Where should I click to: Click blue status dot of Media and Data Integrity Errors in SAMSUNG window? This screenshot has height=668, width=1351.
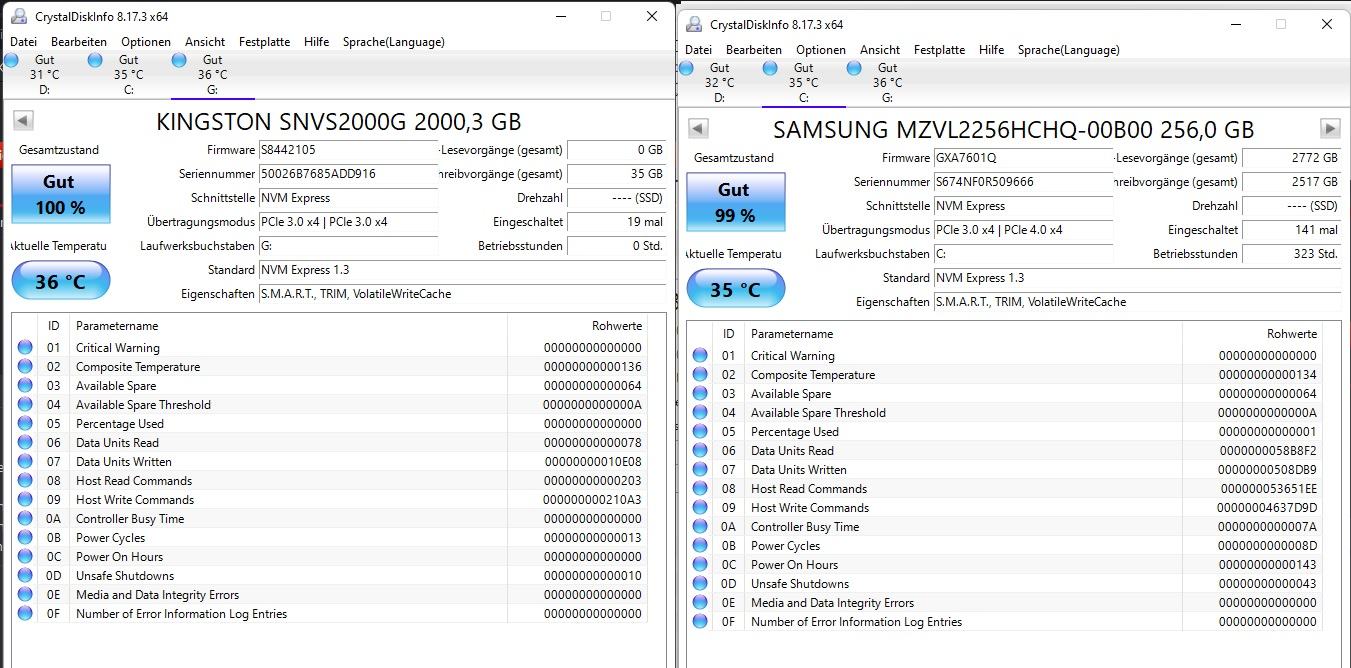700,603
